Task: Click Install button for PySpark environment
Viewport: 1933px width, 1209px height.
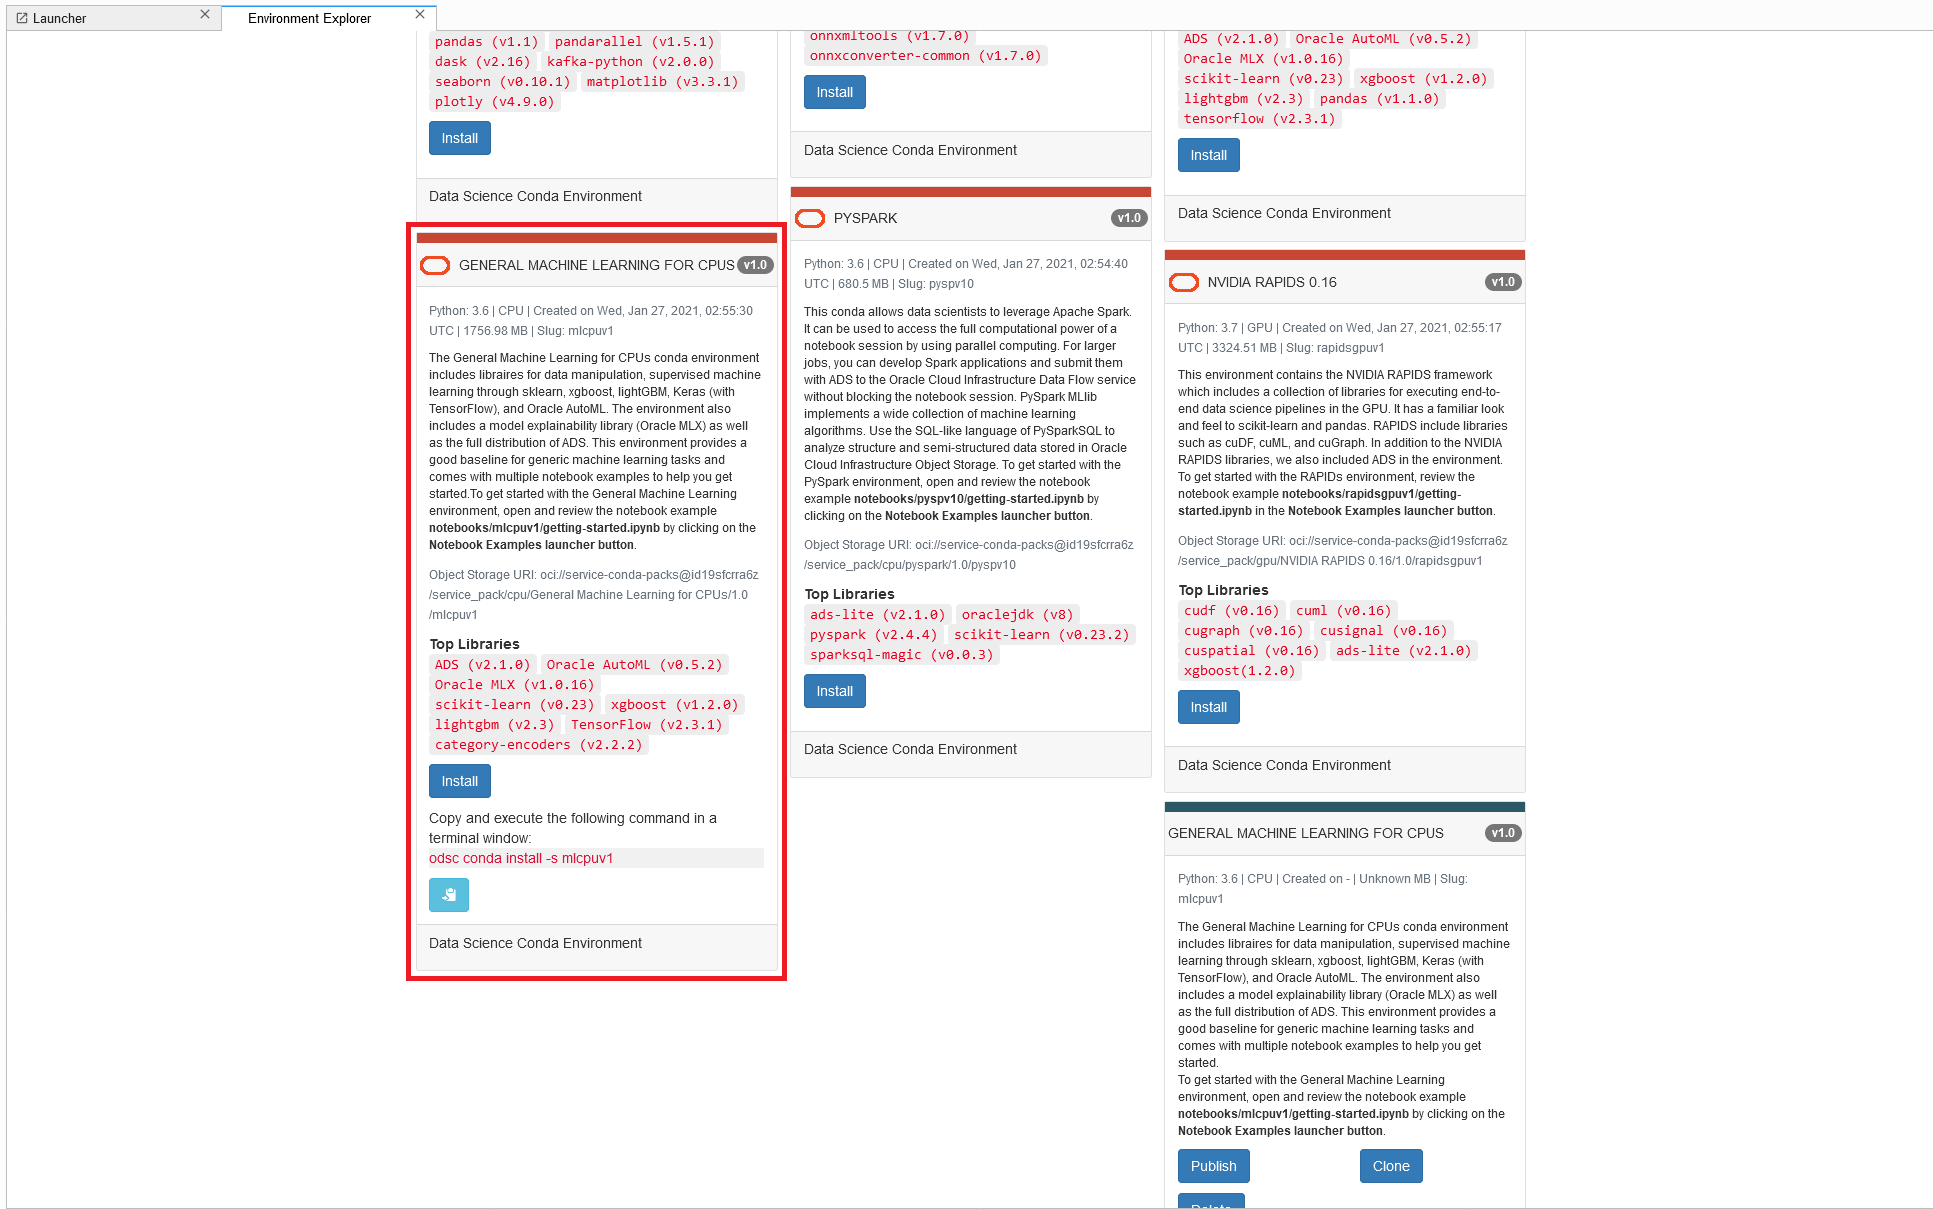Action: (x=834, y=691)
